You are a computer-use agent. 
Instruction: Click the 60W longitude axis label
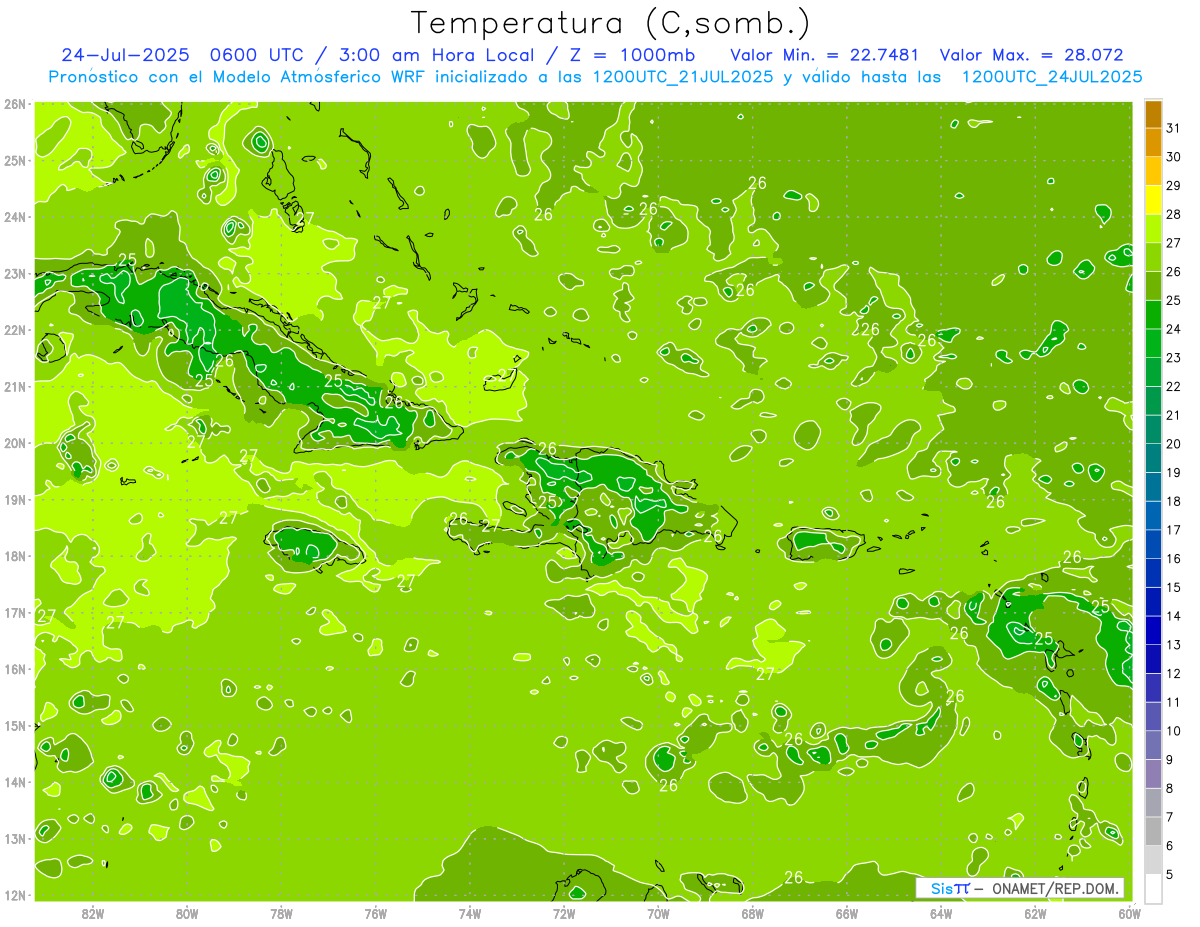click(1129, 912)
